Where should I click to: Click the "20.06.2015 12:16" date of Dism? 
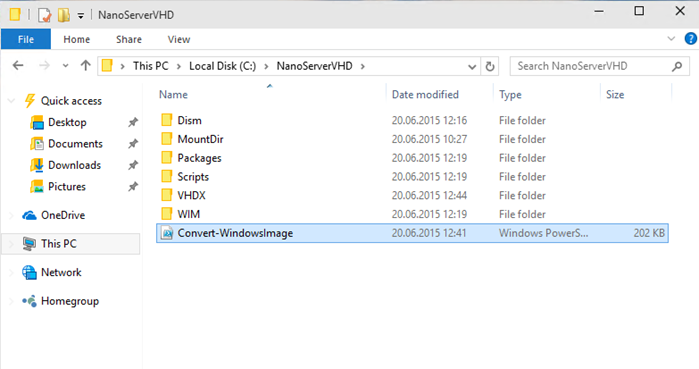click(x=429, y=120)
